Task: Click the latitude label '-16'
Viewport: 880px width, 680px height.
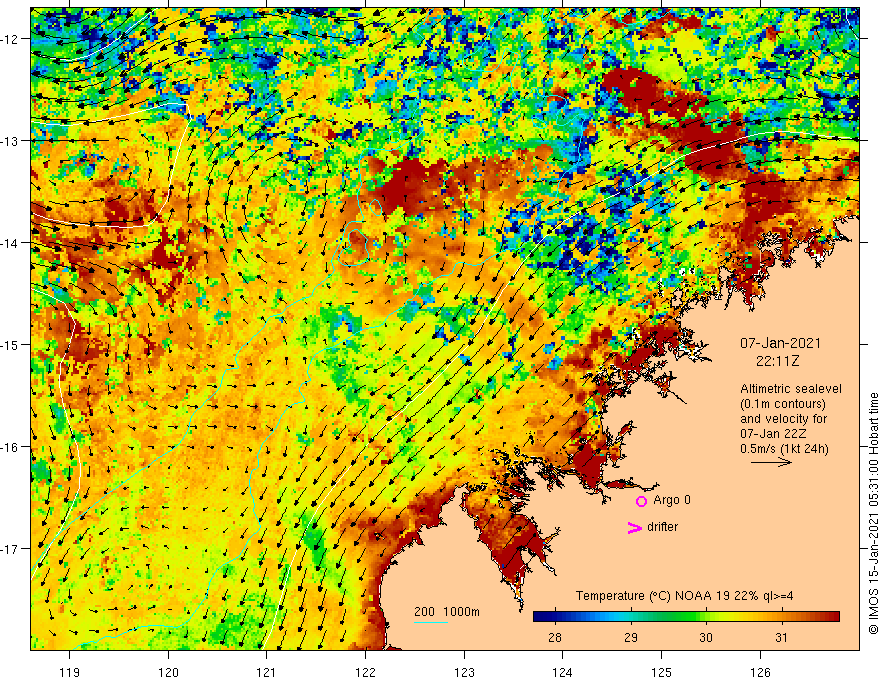Action: (10, 447)
